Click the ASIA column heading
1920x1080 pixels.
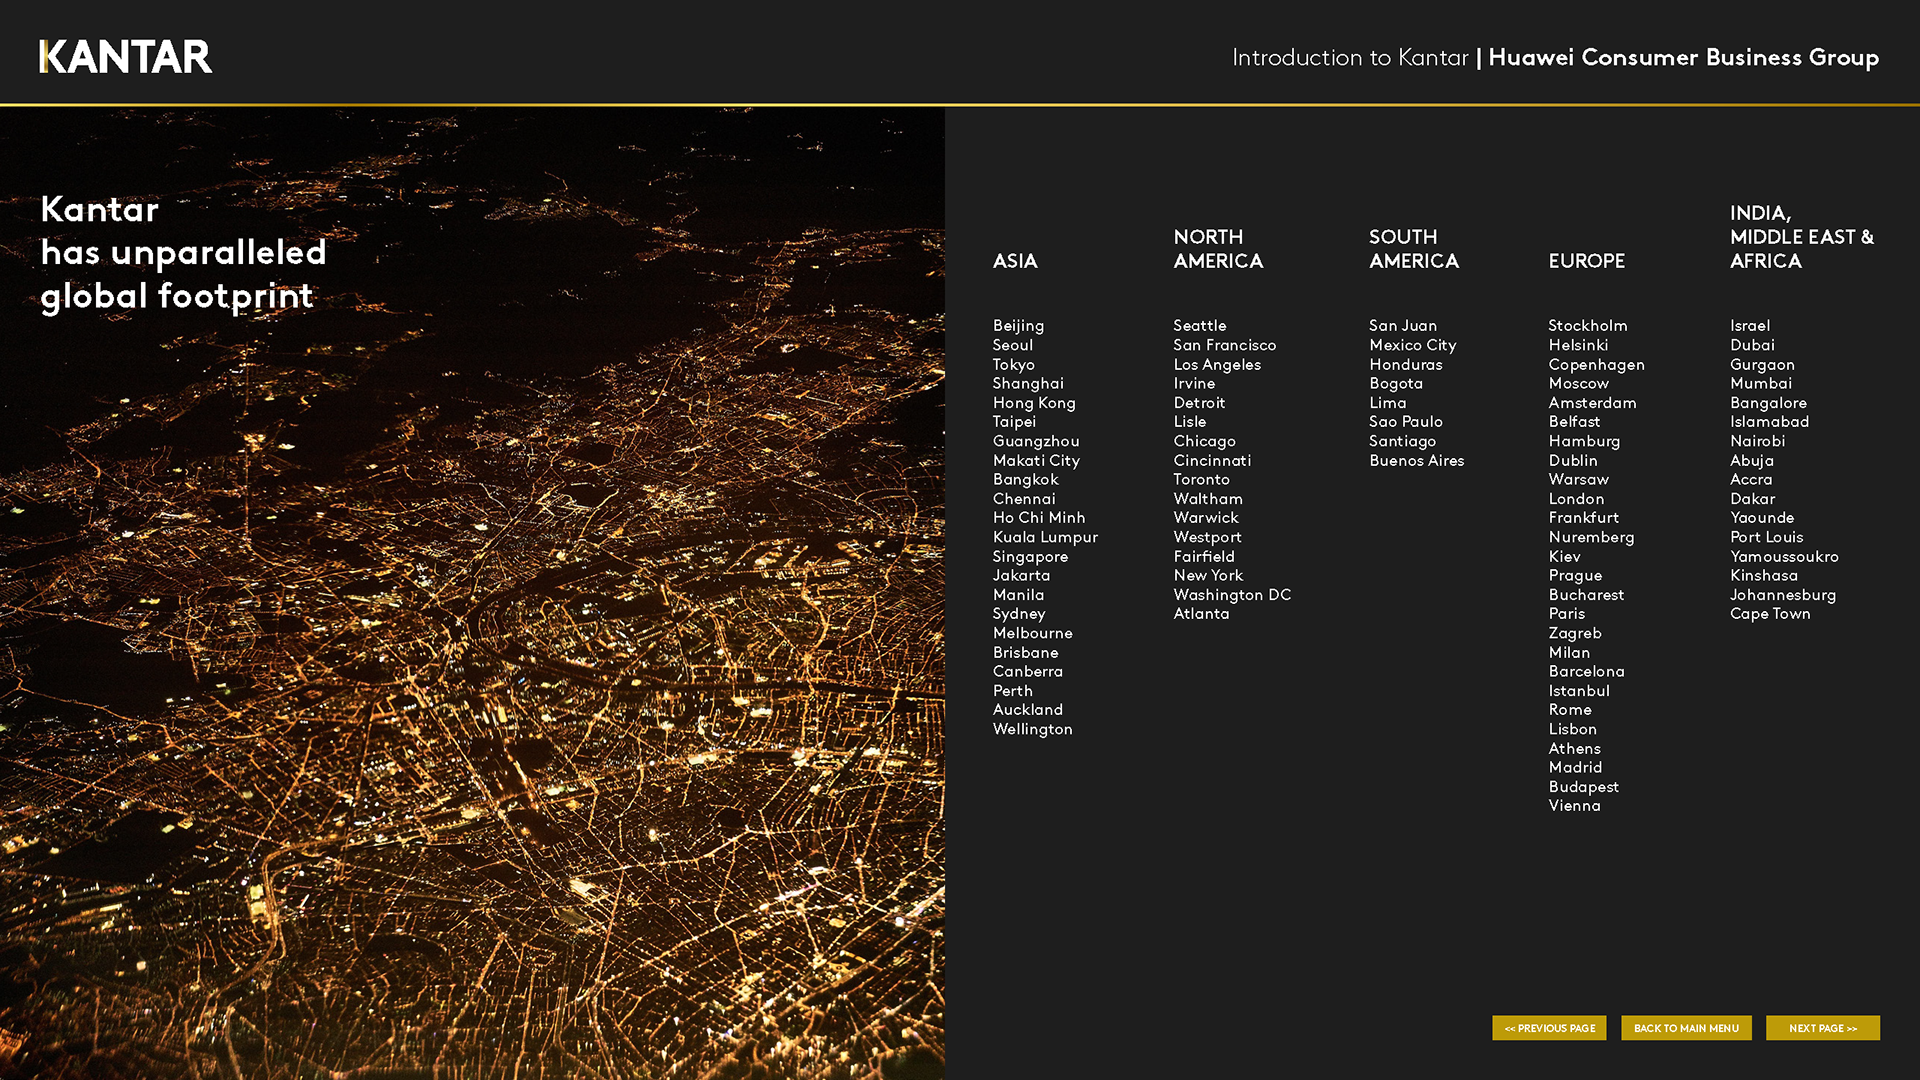[1015, 261]
